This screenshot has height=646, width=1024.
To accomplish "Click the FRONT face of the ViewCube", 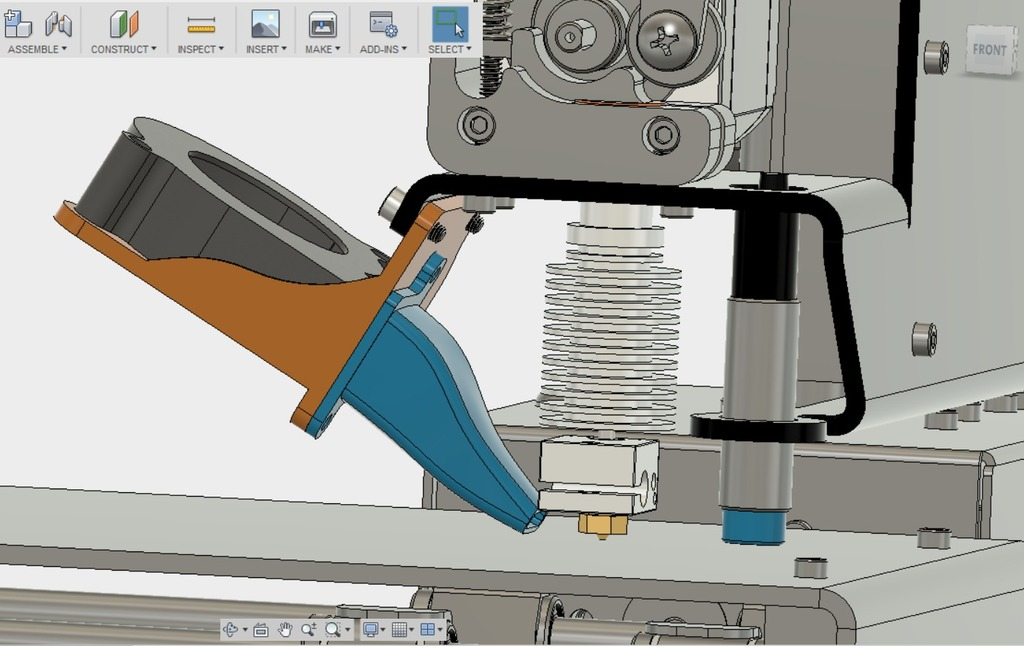I will click(x=990, y=50).
